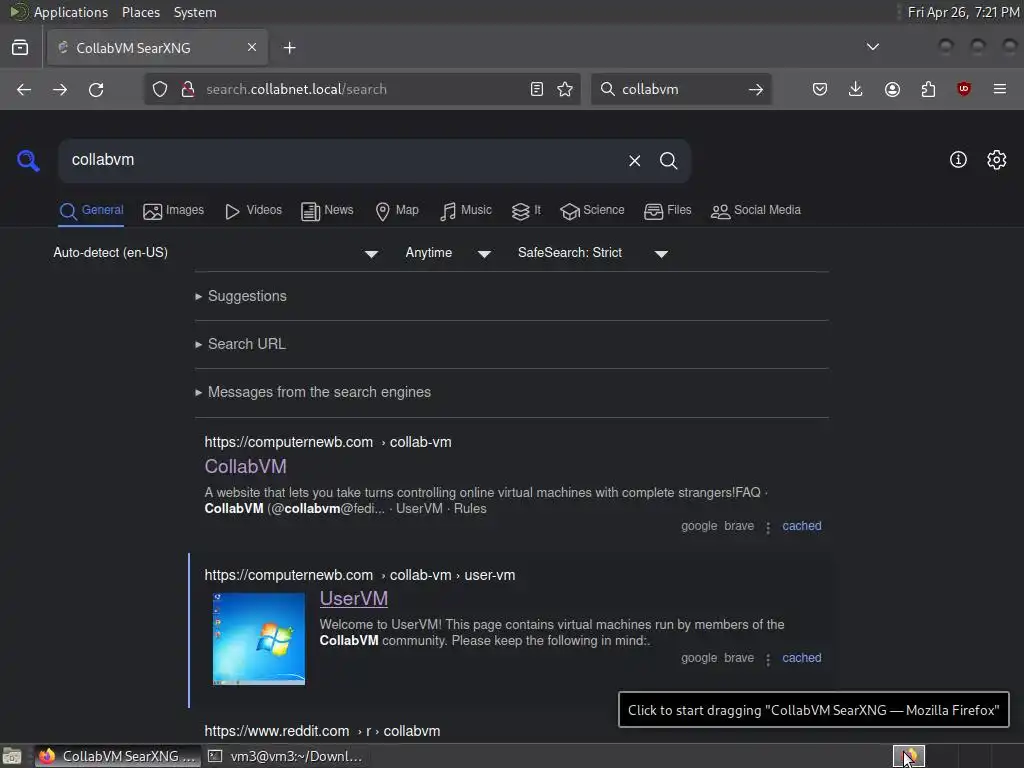The width and height of the screenshot is (1024, 768).
Task: Go back using Firefox back arrow
Action: pyautogui.click(x=24, y=89)
